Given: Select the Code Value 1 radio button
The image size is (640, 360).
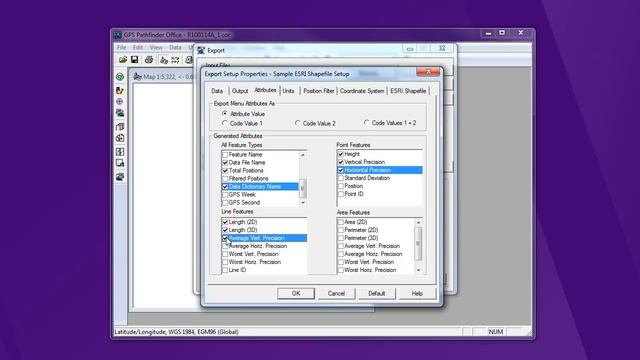Looking at the screenshot, I should [224, 123].
